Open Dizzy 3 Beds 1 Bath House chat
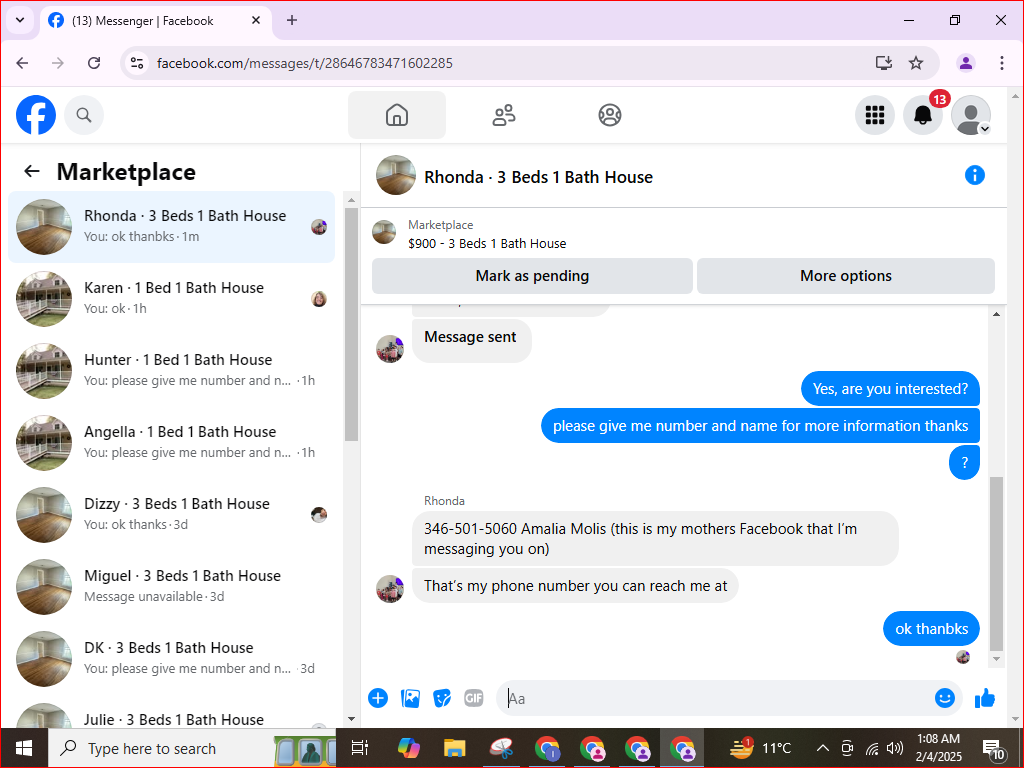 [x=172, y=514]
